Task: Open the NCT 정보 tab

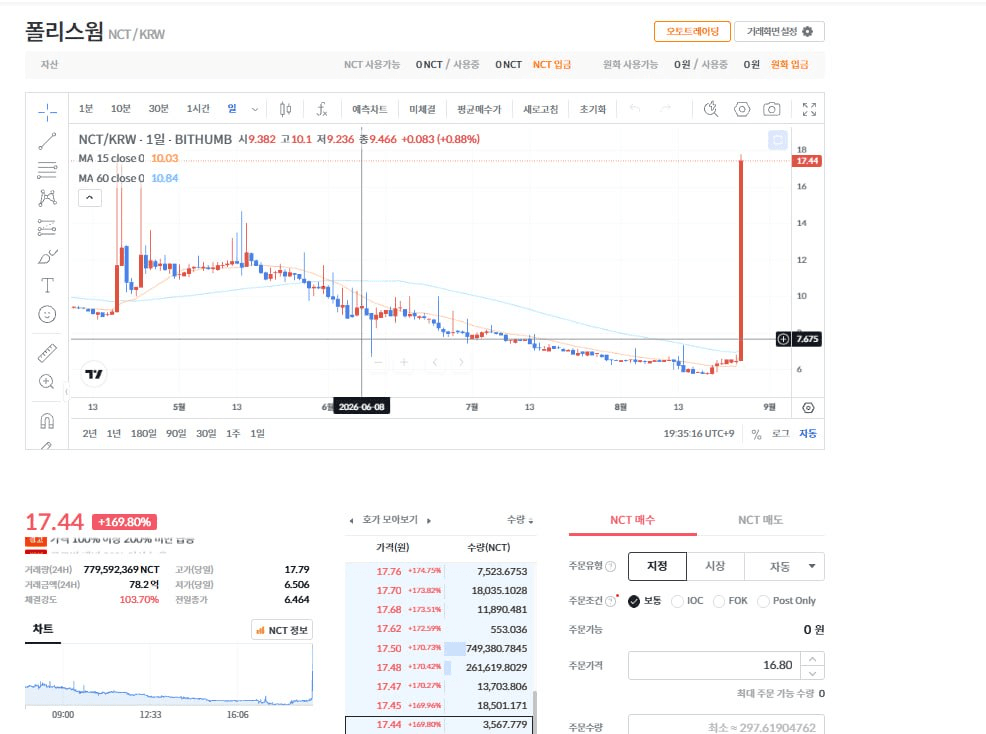Action: click(282, 630)
